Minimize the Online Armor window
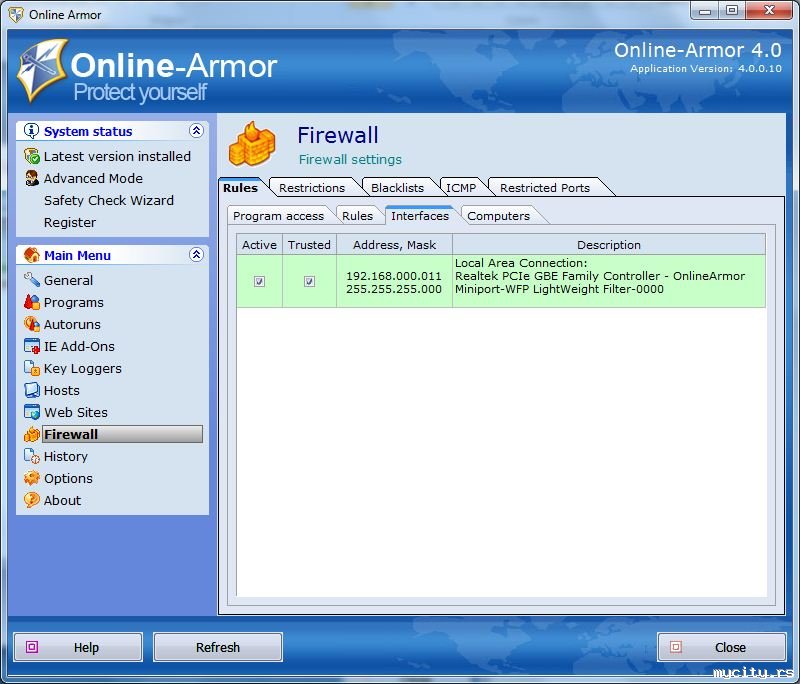The width and height of the screenshot is (800, 684). coord(705,10)
